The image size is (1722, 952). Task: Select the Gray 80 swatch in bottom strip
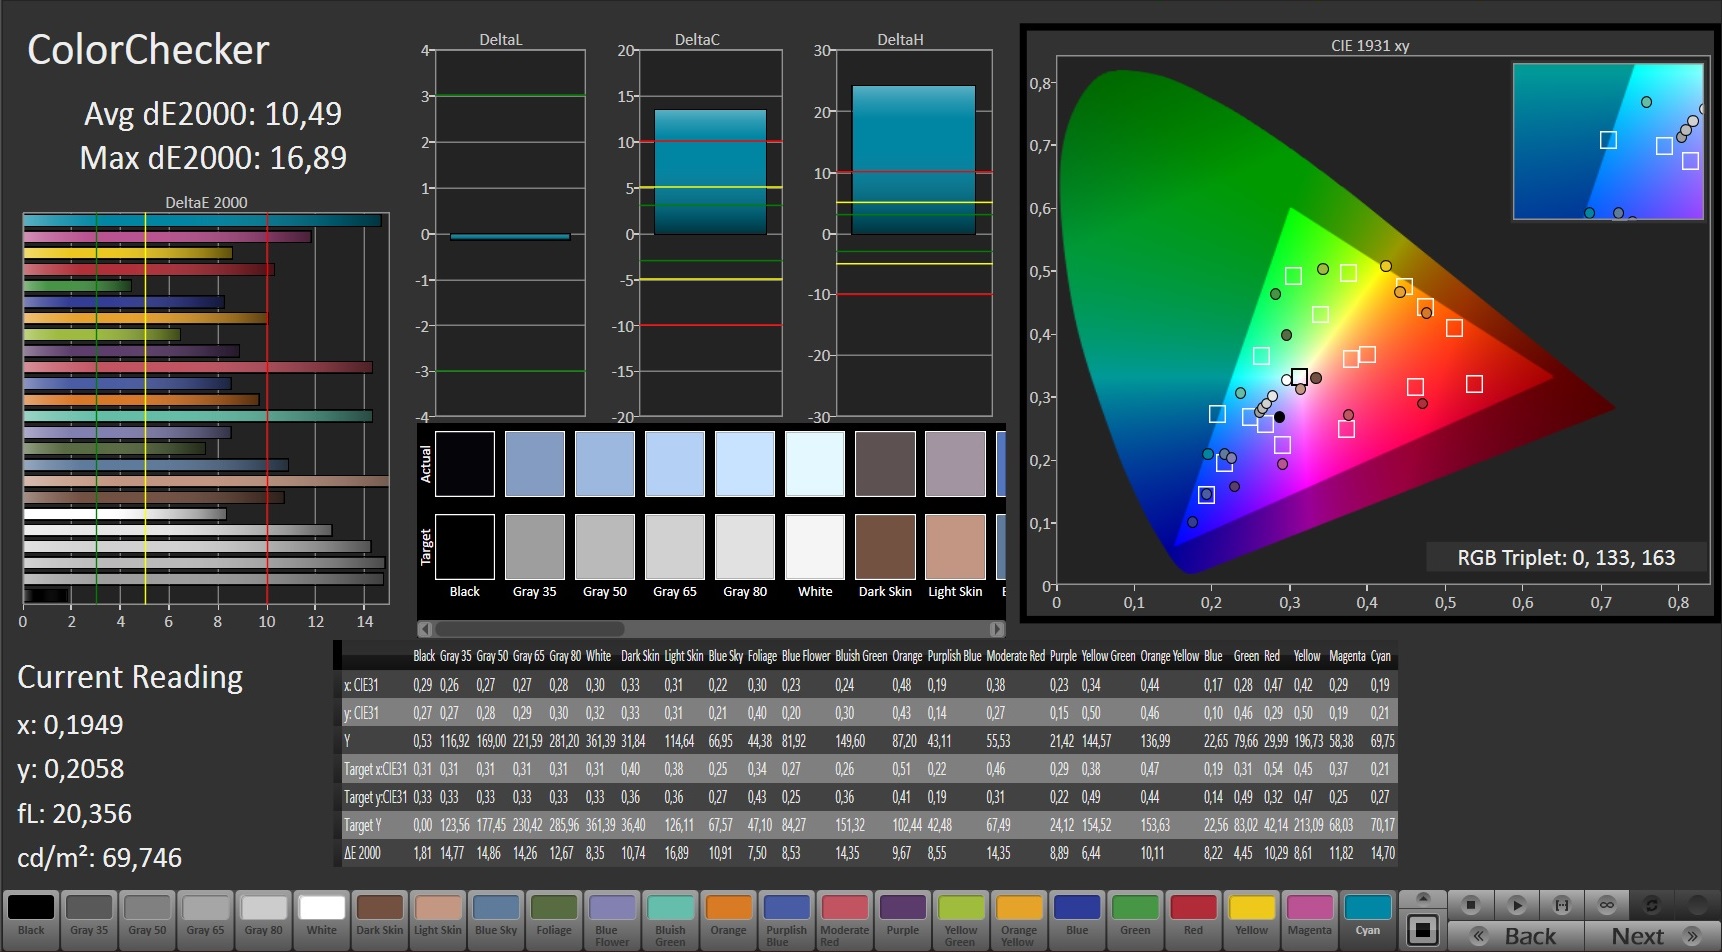pos(263,919)
